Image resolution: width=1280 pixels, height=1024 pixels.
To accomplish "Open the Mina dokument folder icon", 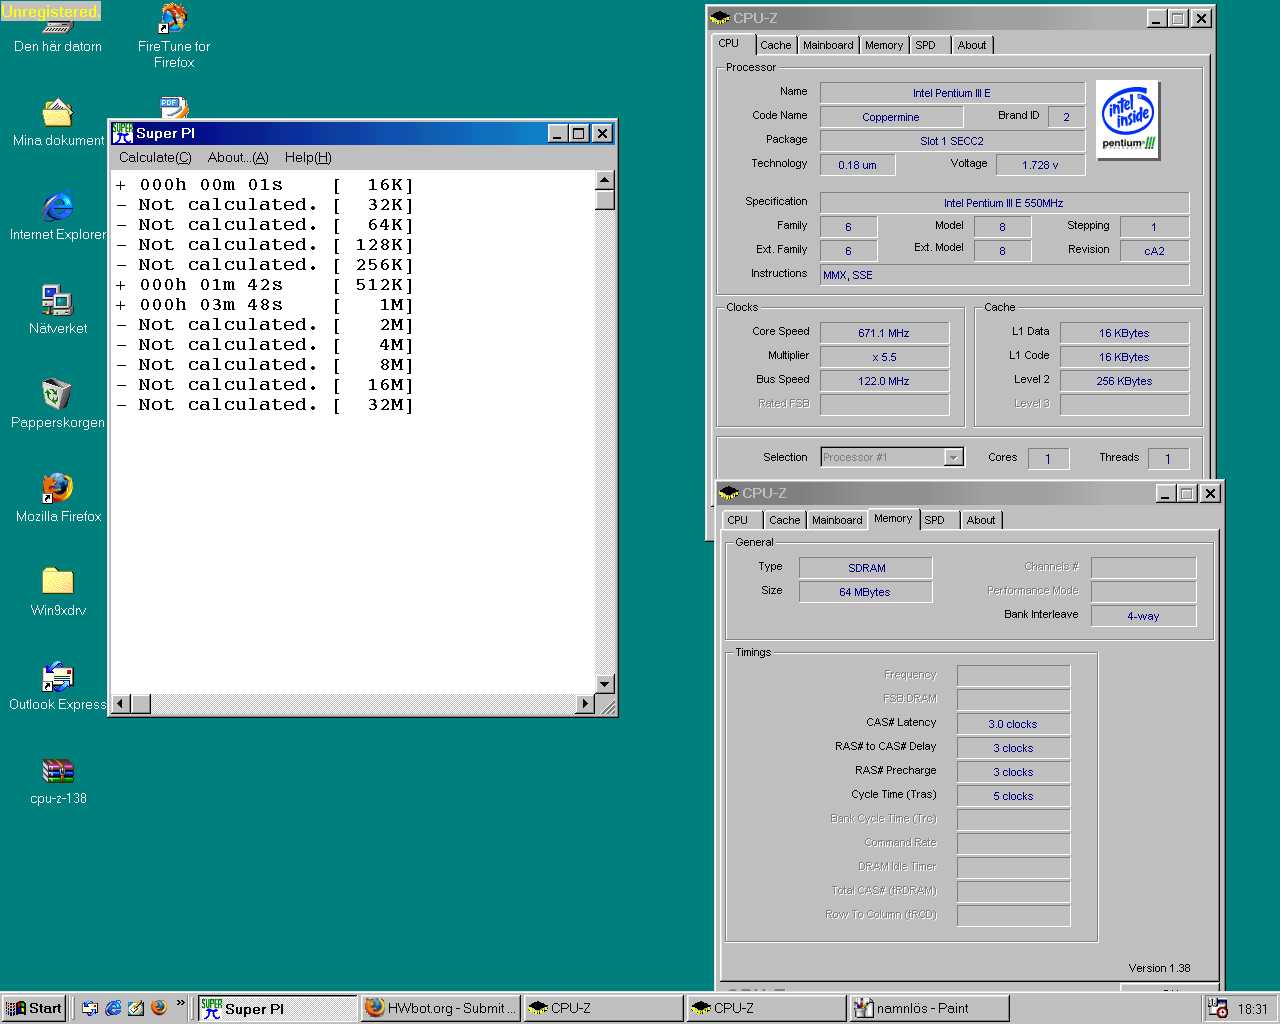I will click(58, 114).
